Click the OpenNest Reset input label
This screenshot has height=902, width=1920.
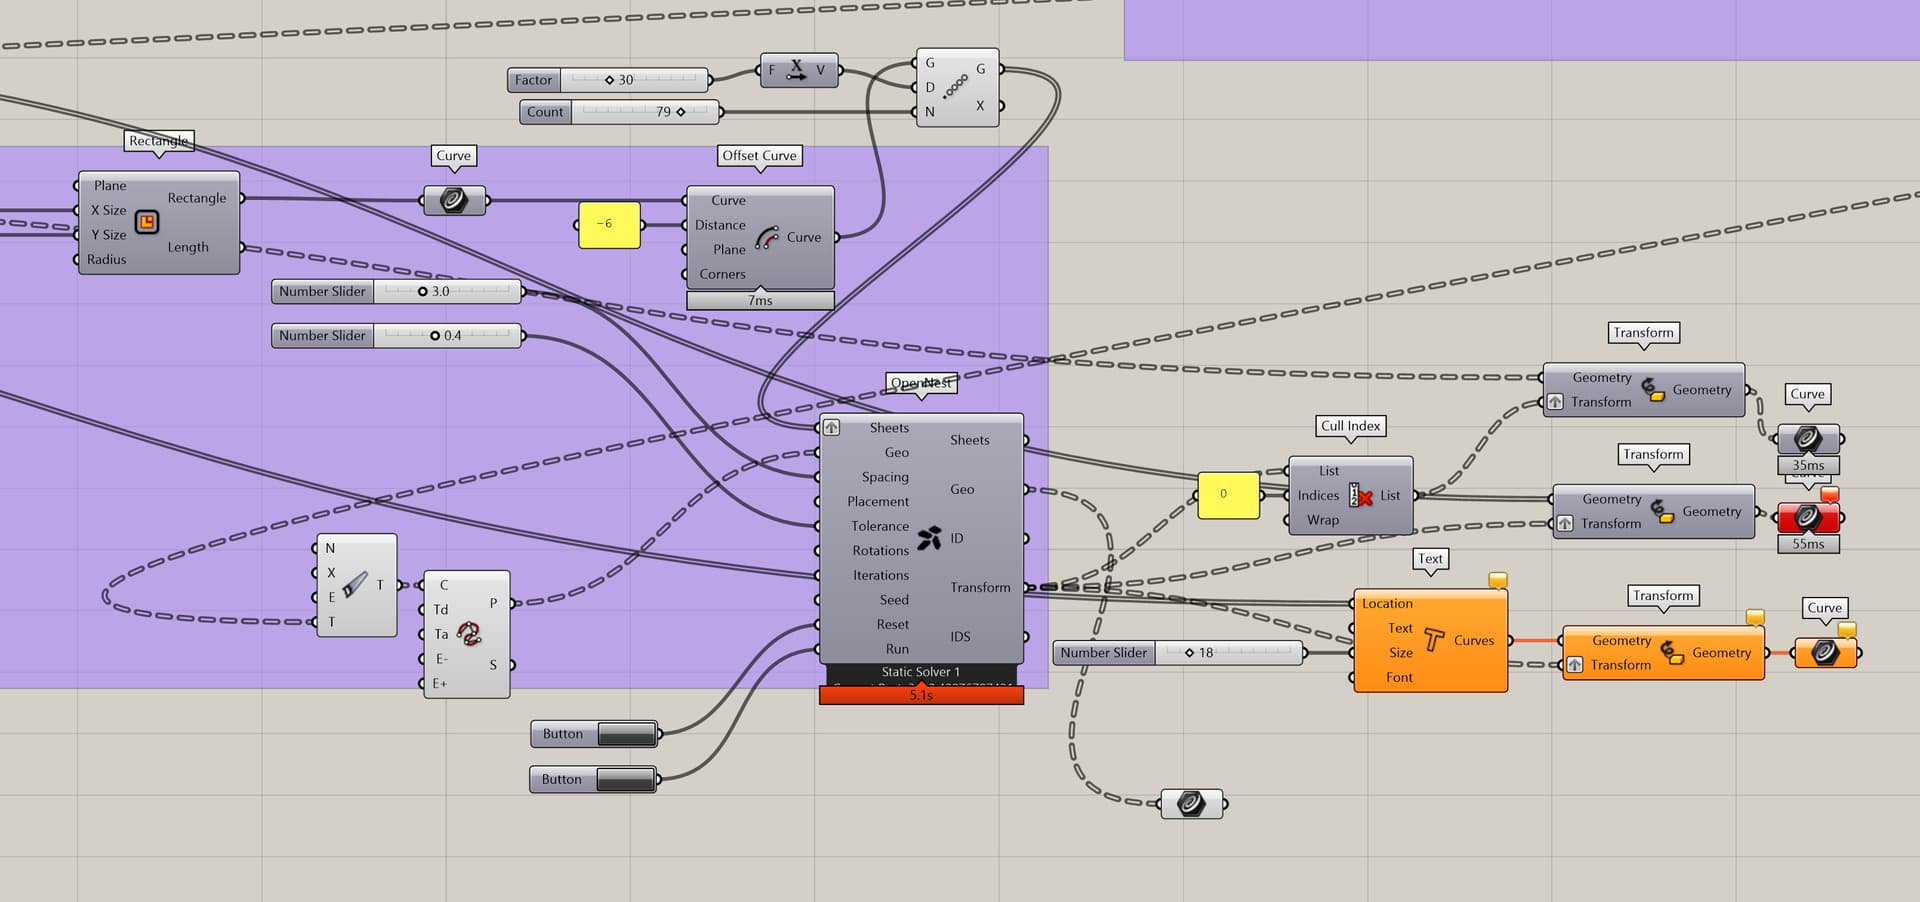pyautogui.click(x=893, y=624)
